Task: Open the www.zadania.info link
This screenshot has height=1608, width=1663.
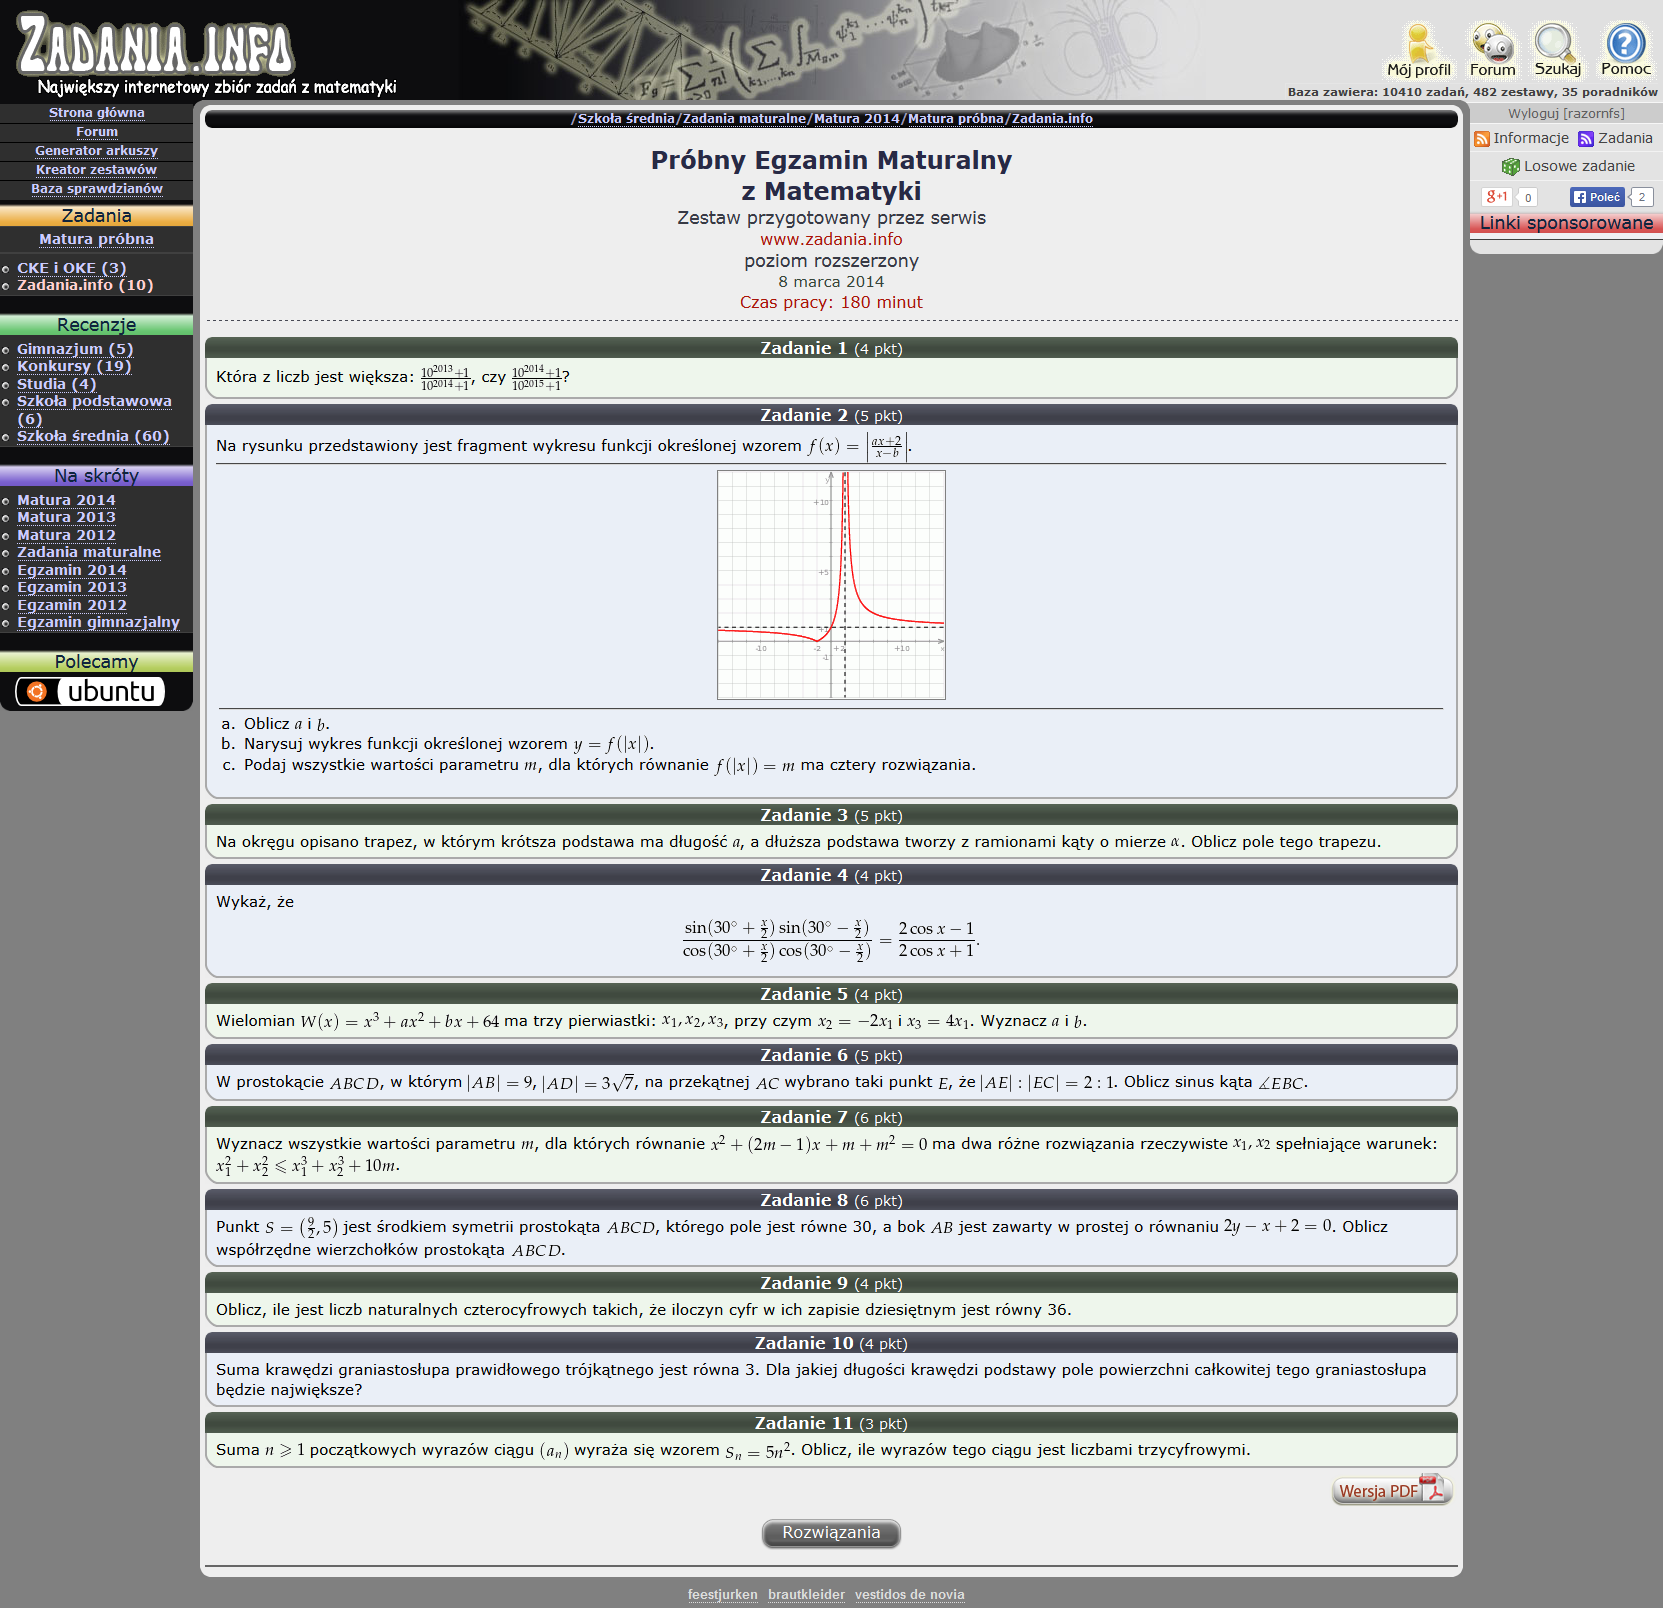Action: [x=831, y=240]
